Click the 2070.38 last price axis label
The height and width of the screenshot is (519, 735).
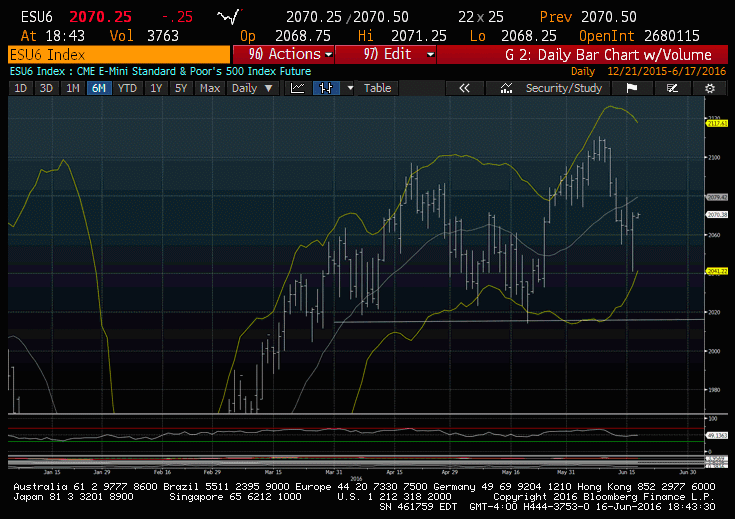[x=717, y=214]
